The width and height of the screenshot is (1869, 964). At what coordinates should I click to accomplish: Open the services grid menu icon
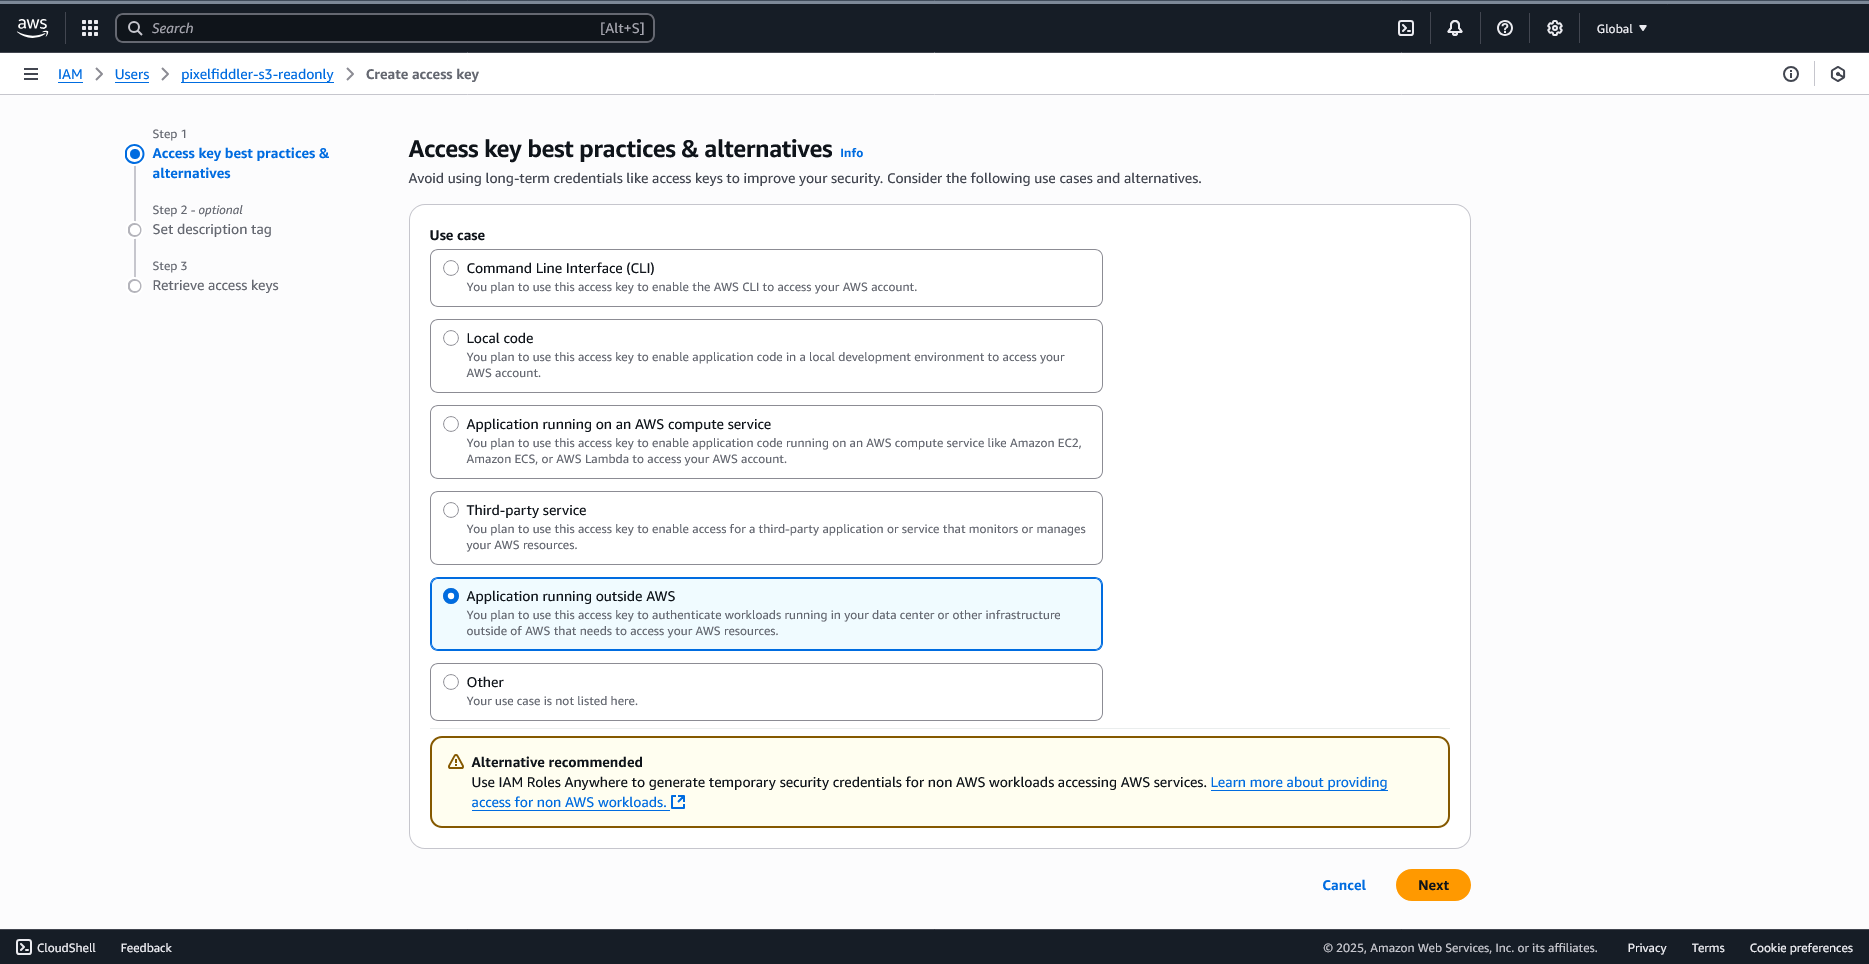click(x=90, y=28)
